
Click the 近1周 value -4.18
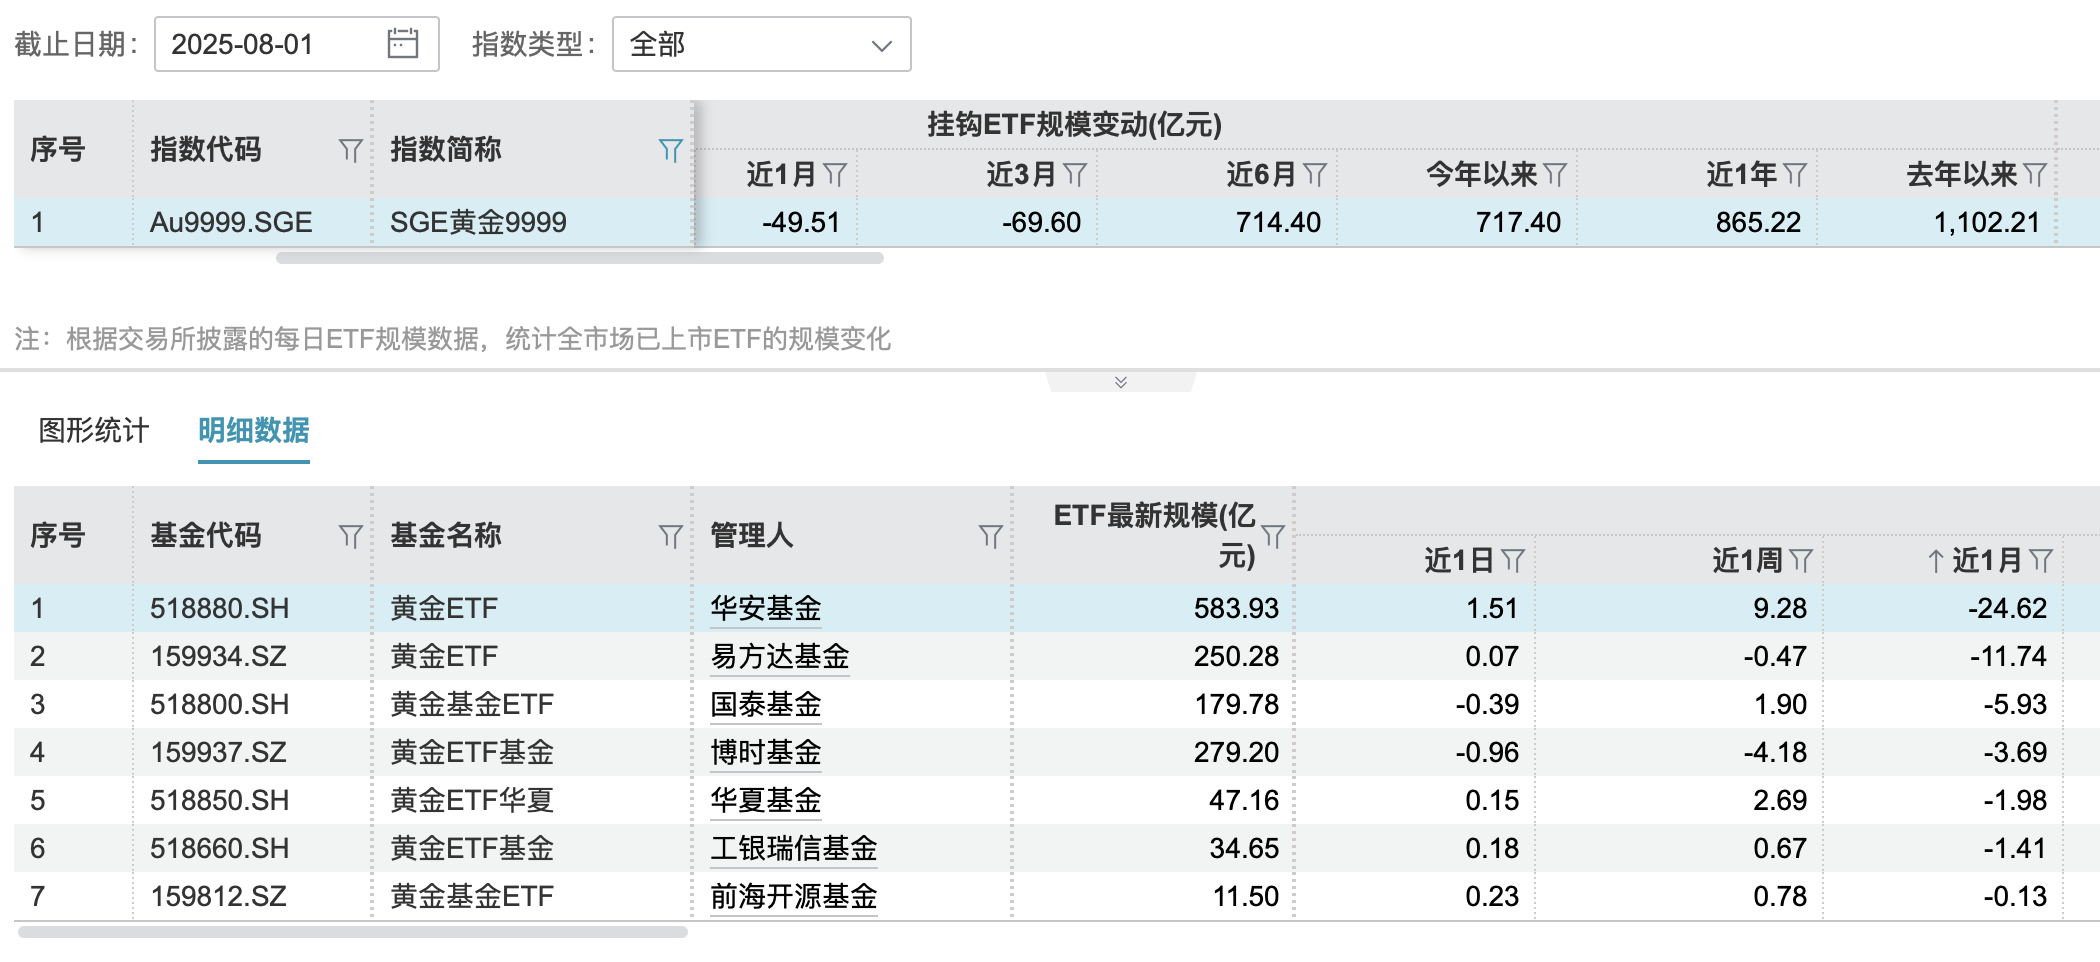[1775, 752]
